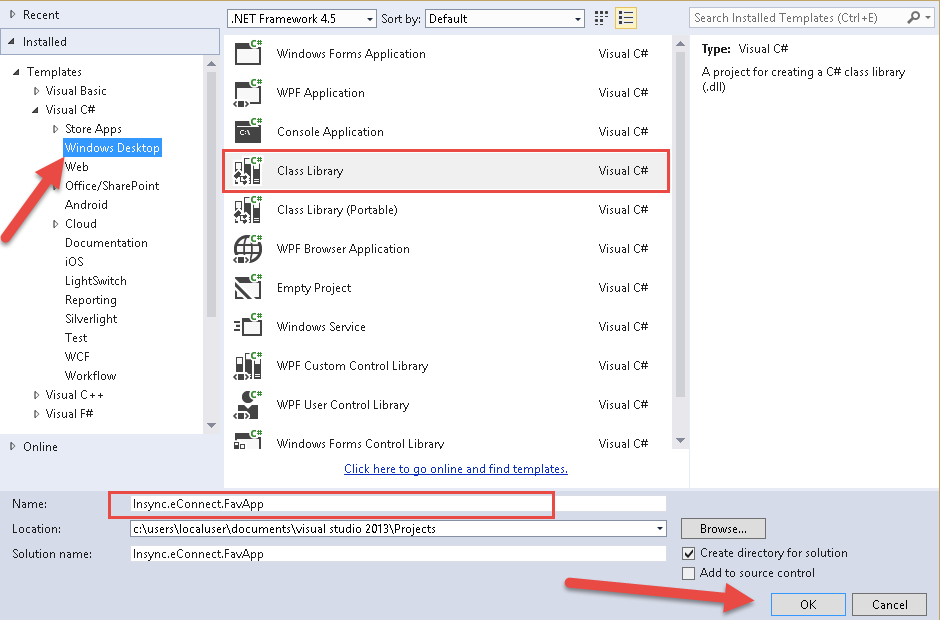Click the Windows Service template icon
The width and height of the screenshot is (940, 620).
coord(247,327)
